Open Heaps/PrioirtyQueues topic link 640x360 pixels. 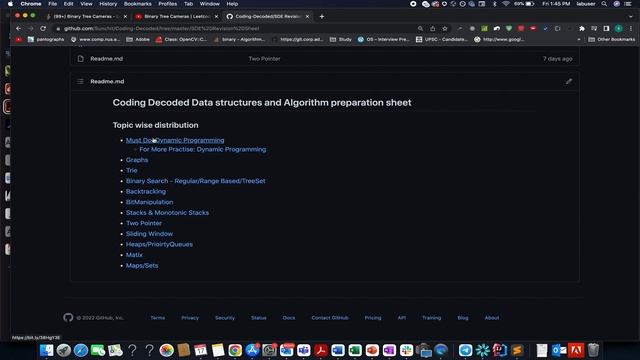159,244
